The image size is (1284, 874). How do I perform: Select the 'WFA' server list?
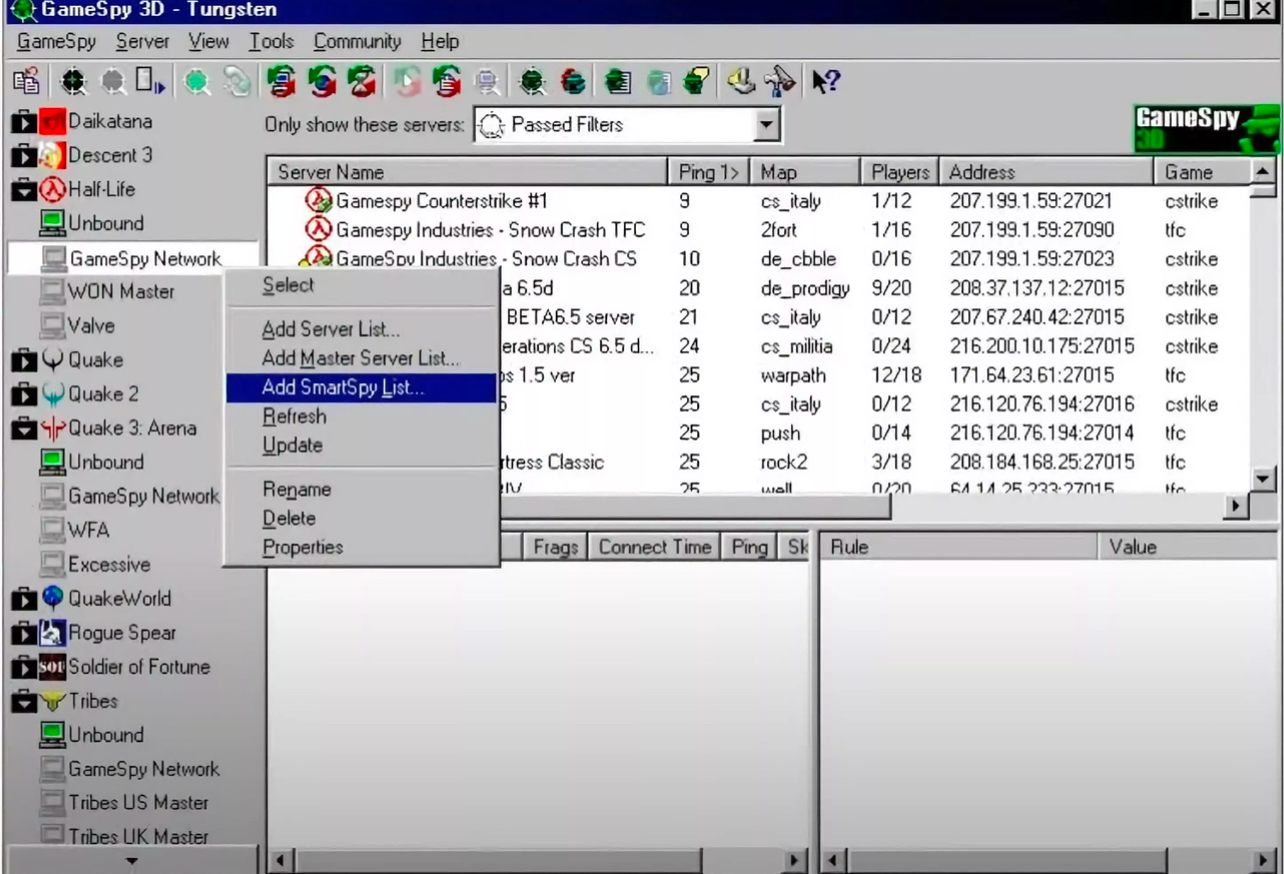point(89,530)
